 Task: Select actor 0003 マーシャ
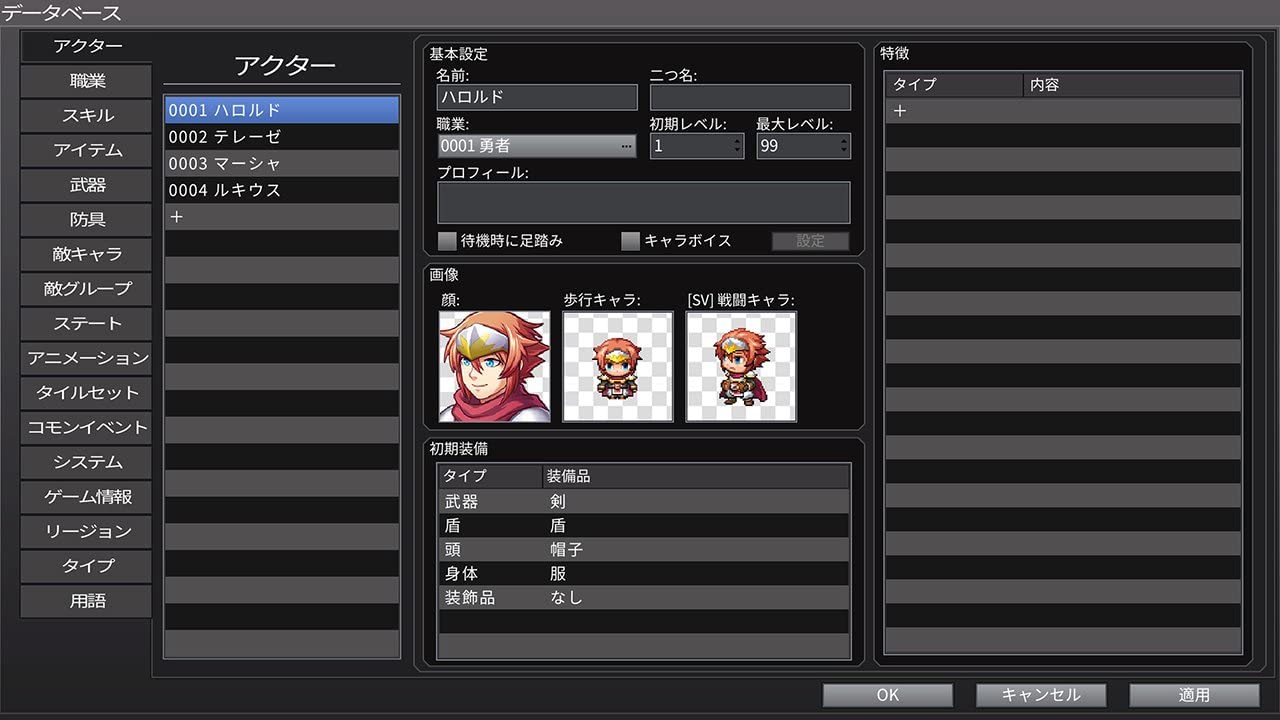point(282,163)
